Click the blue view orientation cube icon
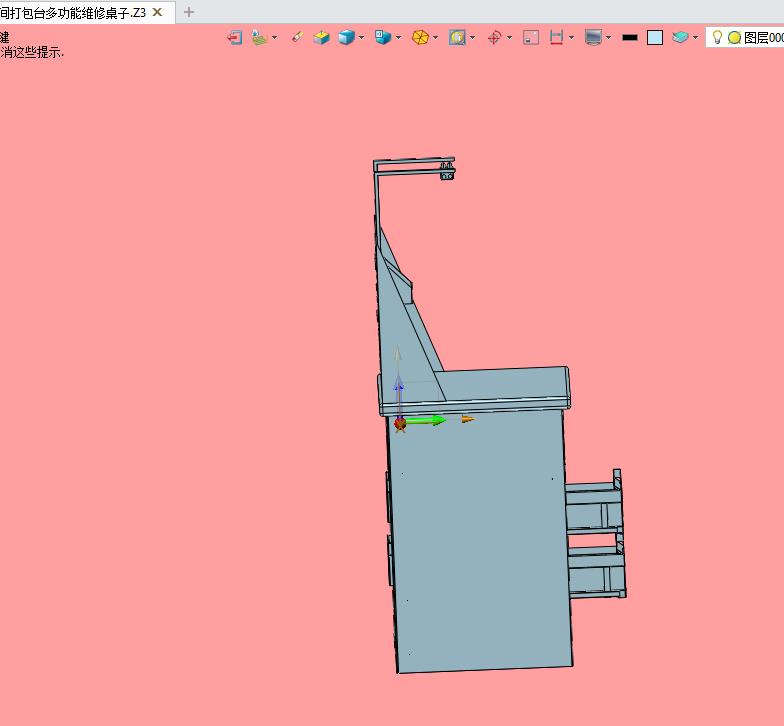 pyautogui.click(x=382, y=37)
